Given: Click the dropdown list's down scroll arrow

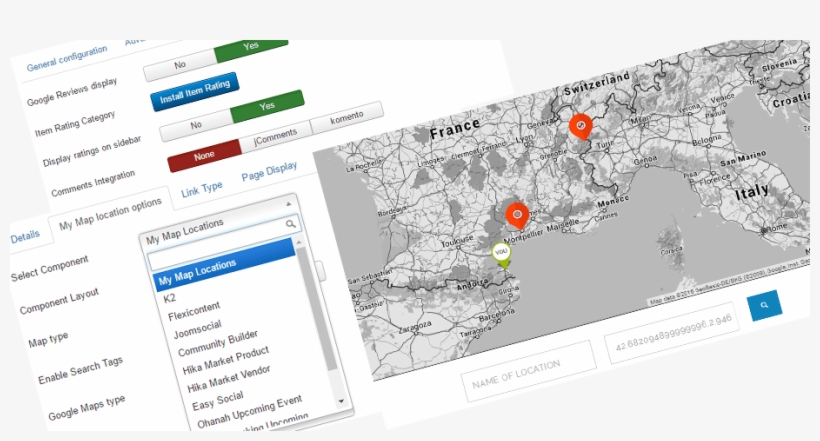Looking at the screenshot, I should tap(341, 401).
